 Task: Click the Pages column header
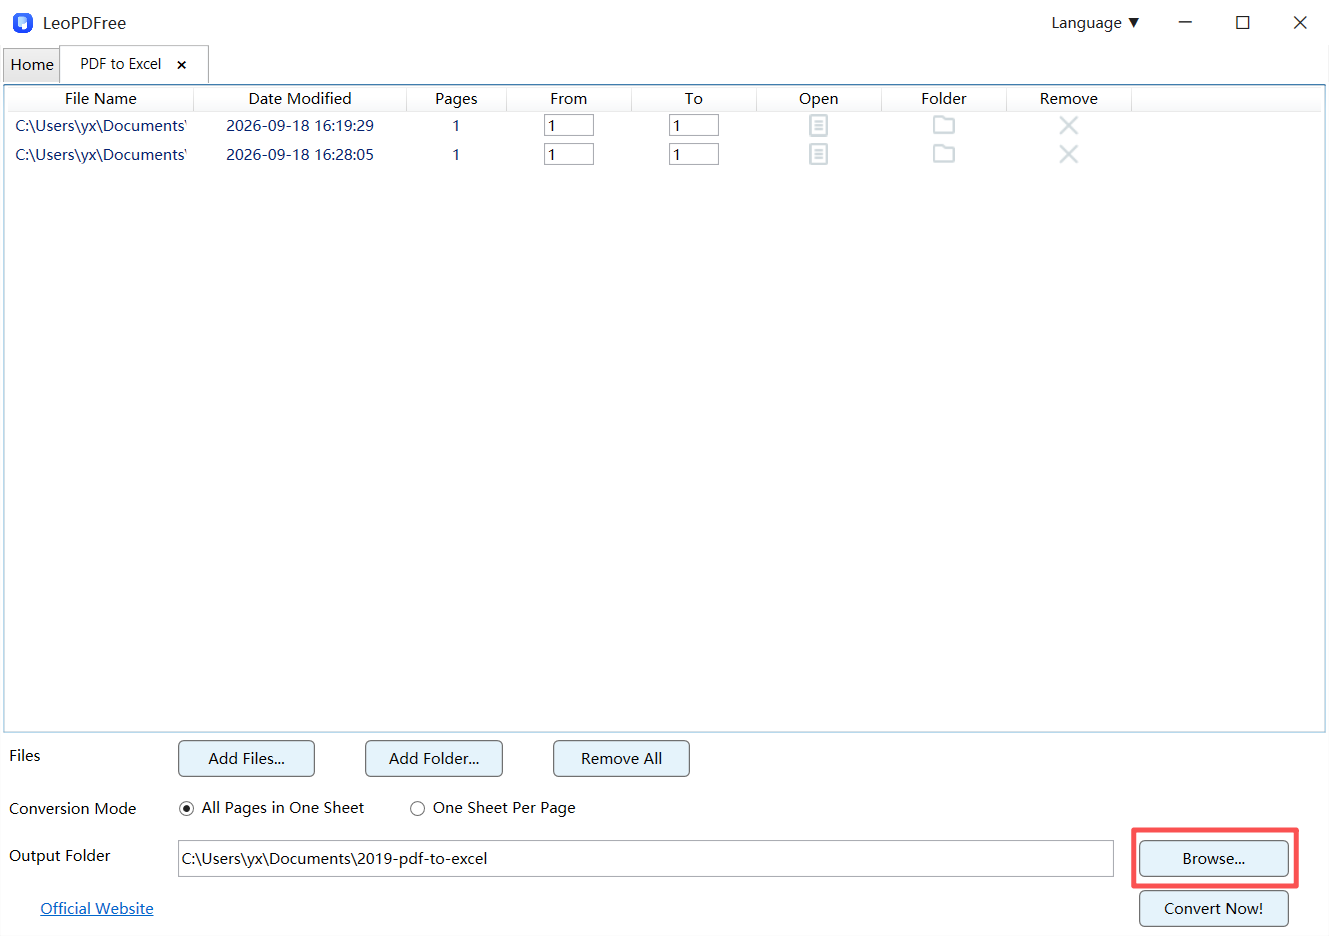pos(456,98)
